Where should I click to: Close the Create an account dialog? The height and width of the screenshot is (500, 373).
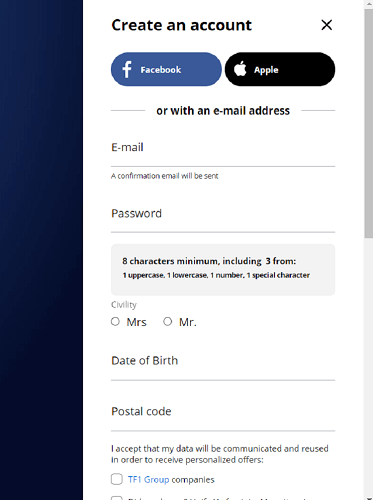click(x=327, y=25)
